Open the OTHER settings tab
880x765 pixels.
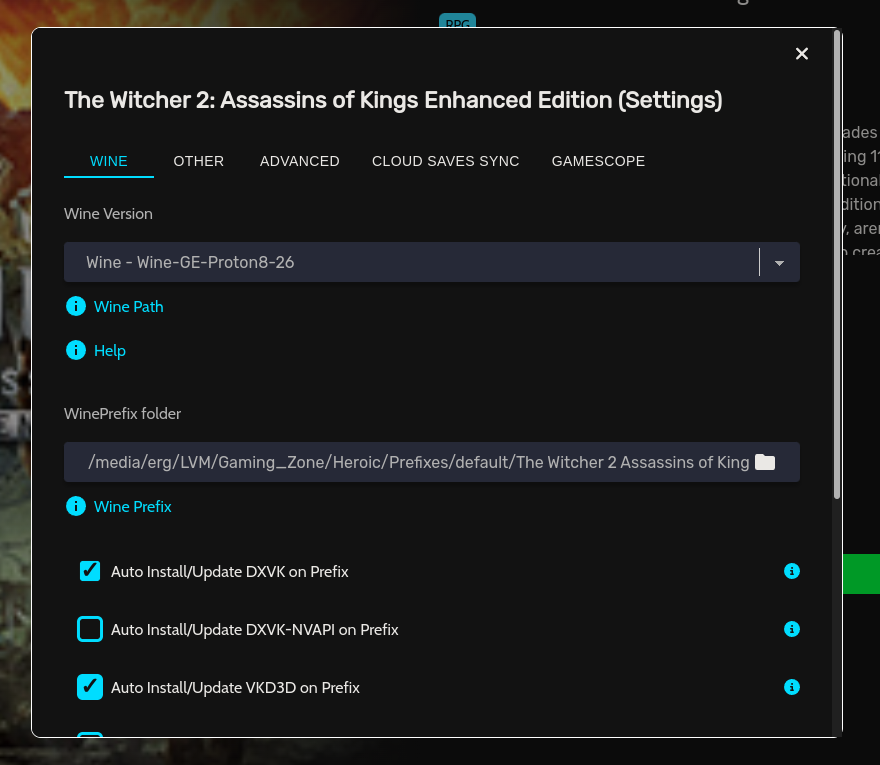[199, 161]
